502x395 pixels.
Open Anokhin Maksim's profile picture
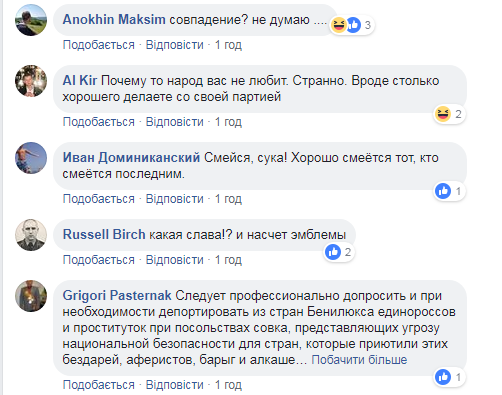point(31,20)
